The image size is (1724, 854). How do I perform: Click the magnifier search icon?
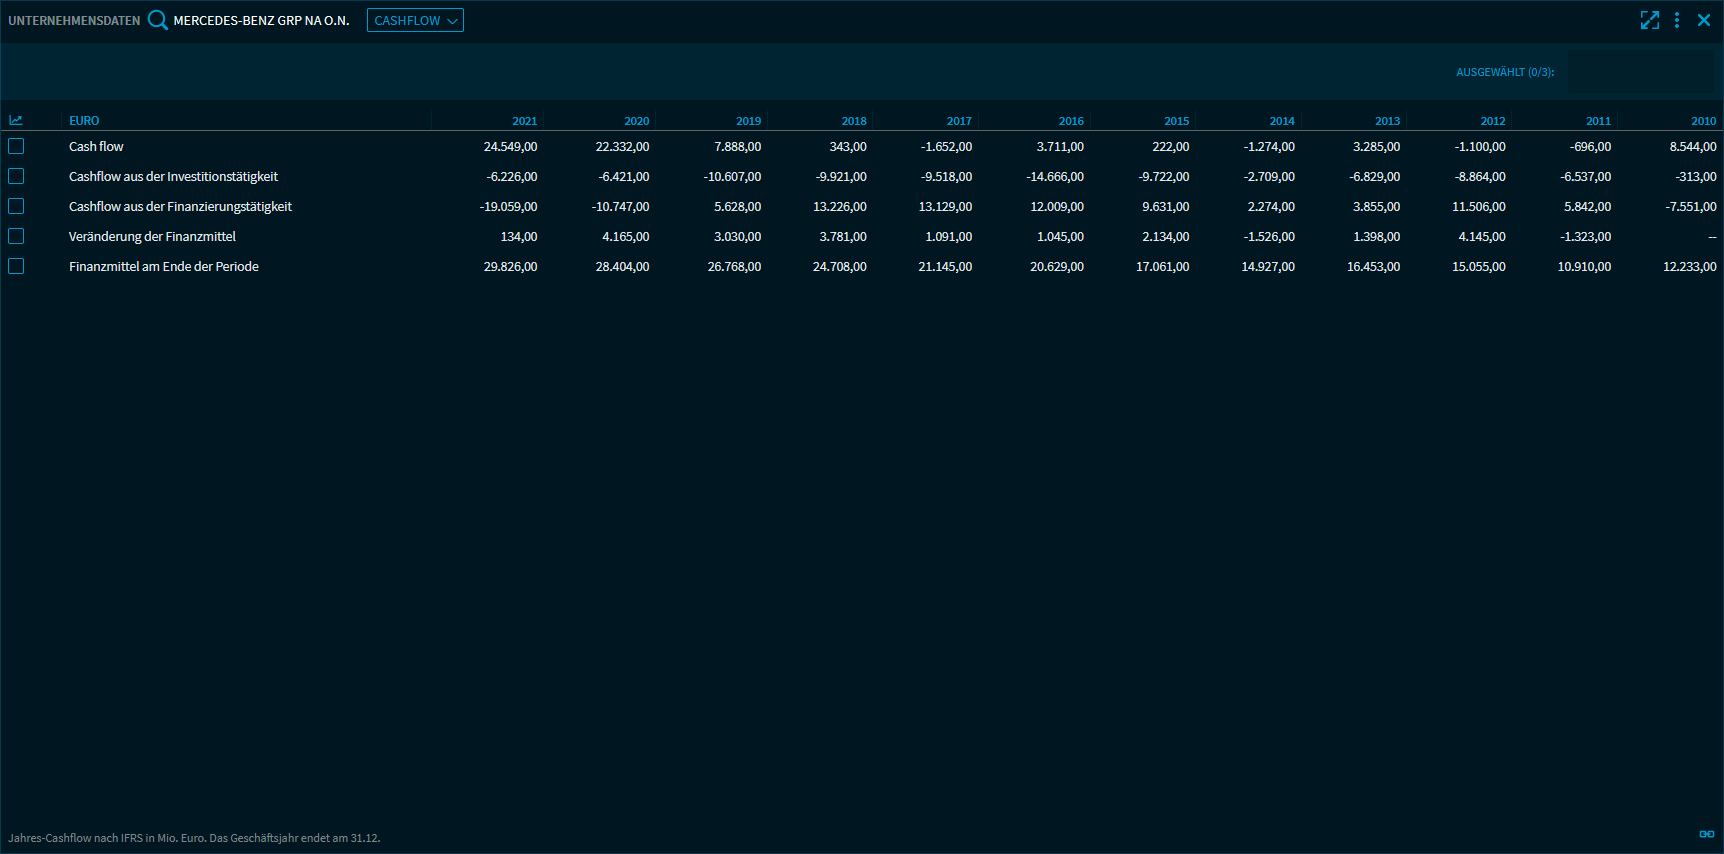(x=158, y=20)
